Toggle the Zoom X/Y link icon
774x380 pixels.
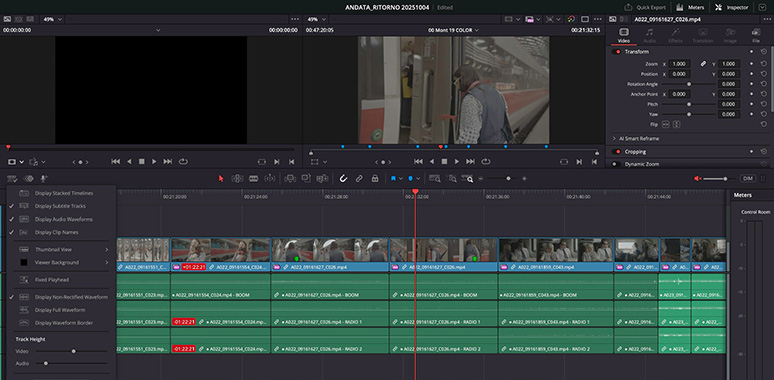[x=703, y=64]
